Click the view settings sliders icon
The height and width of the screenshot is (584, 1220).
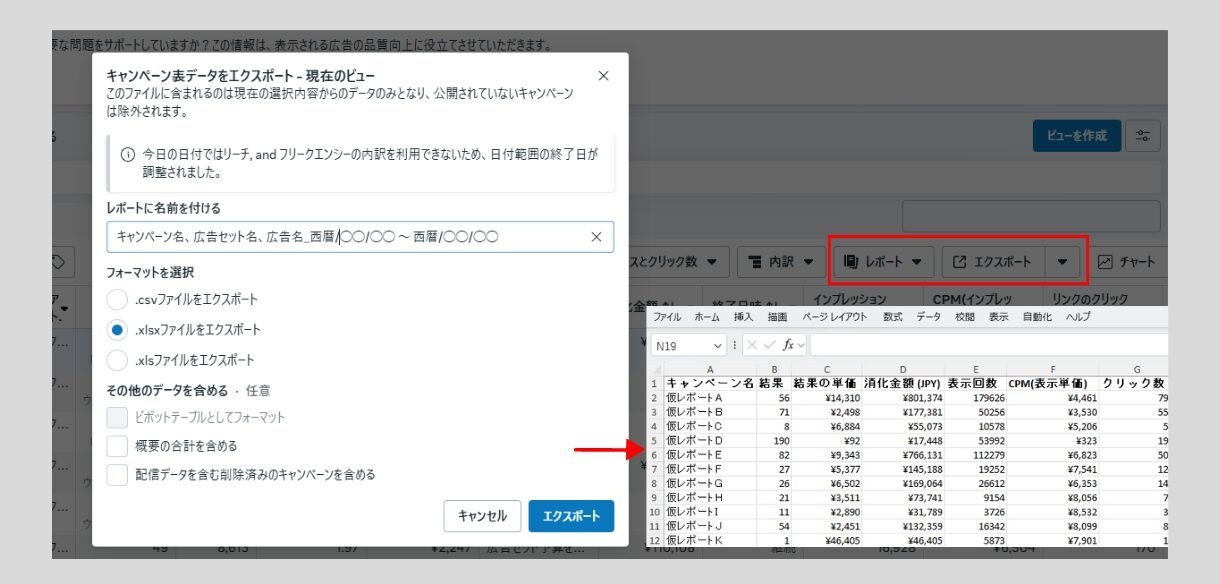1142,136
